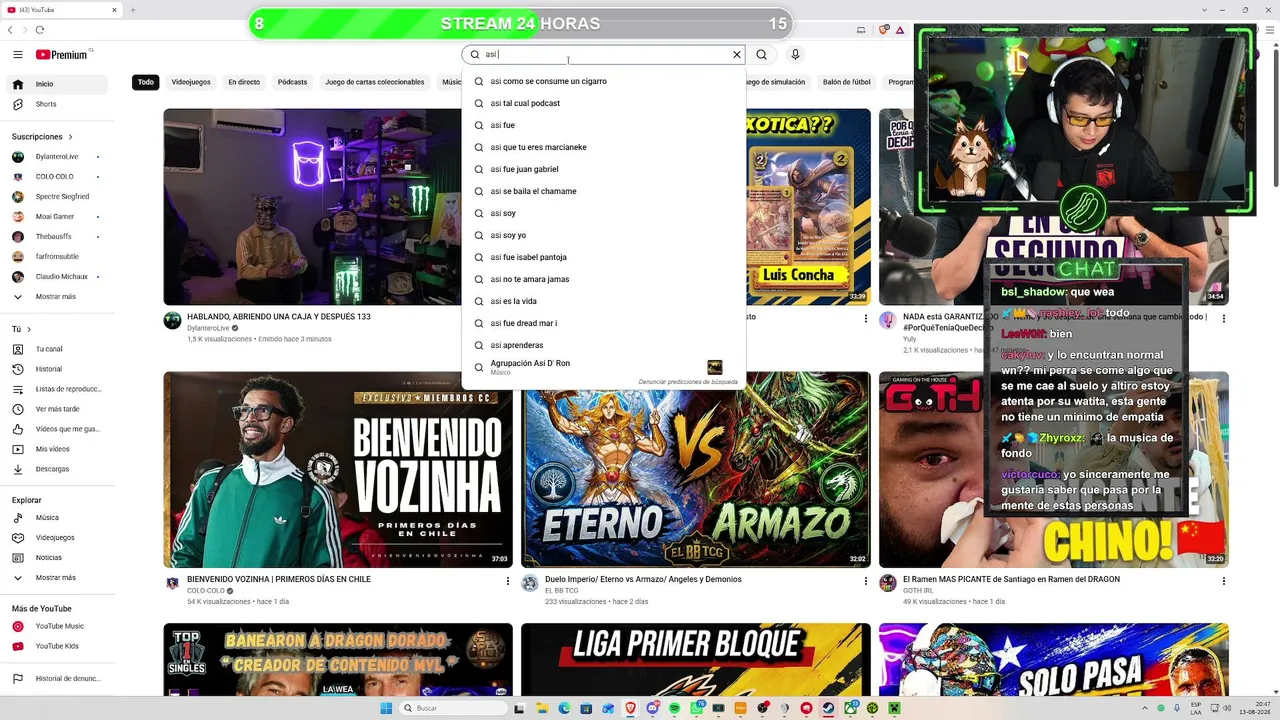Open YouTube Kids link
The height and width of the screenshot is (720, 1280).
[57, 646]
